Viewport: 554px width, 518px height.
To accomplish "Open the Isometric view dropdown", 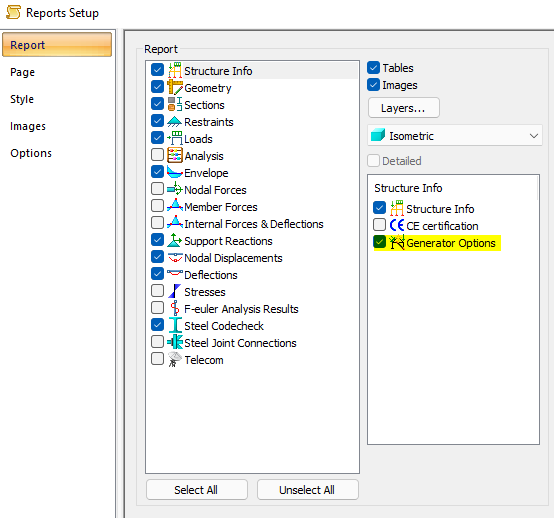I will tap(455, 136).
